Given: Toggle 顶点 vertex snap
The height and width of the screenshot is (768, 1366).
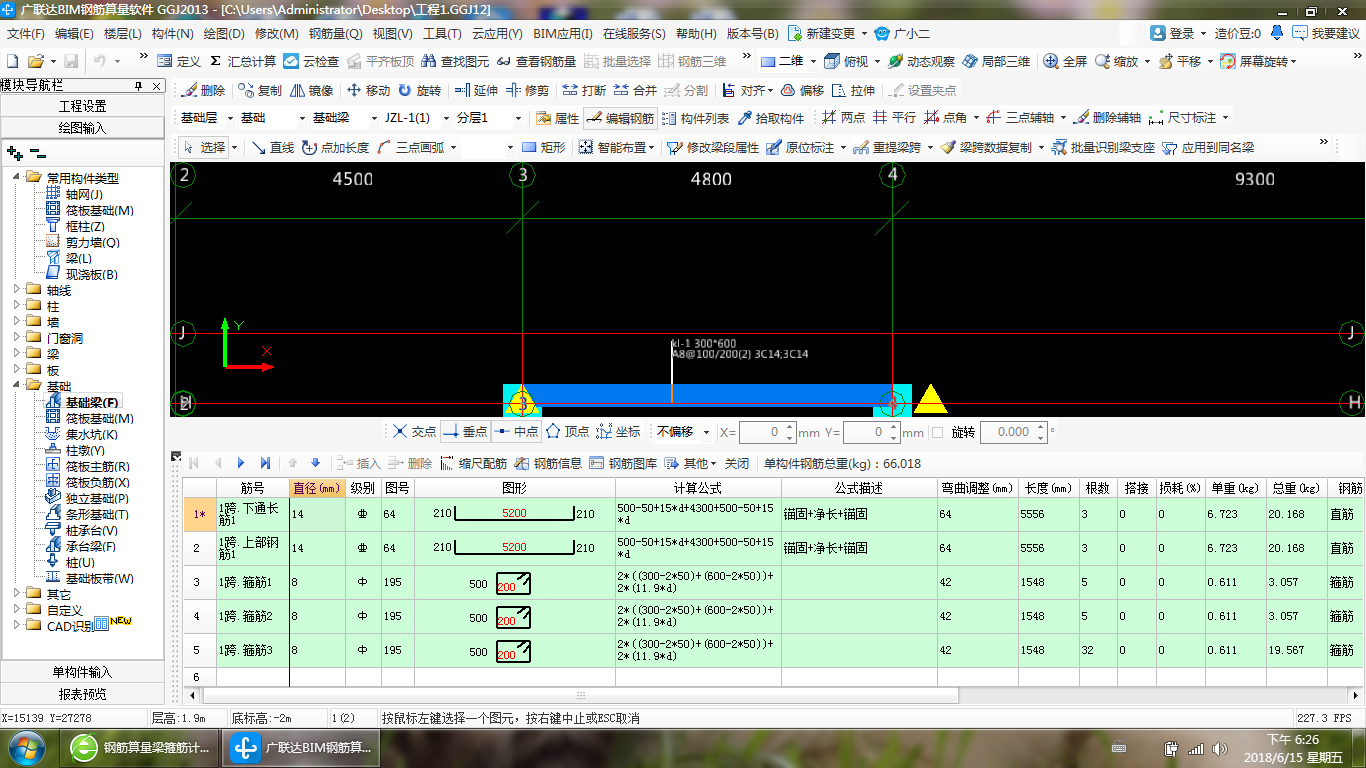Looking at the screenshot, I should tap(567, 432).
